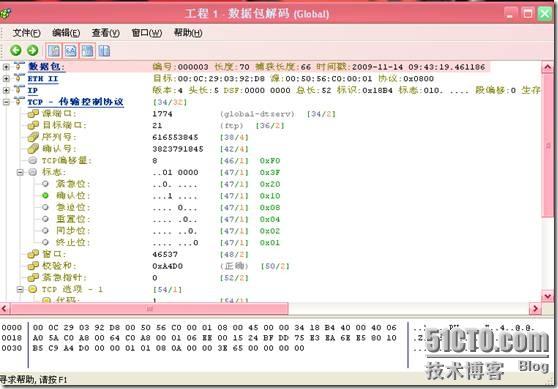Select the fourth view layout toolbar icon
Viewport: 558px width, 389px height.
click(x=104, y=51)
